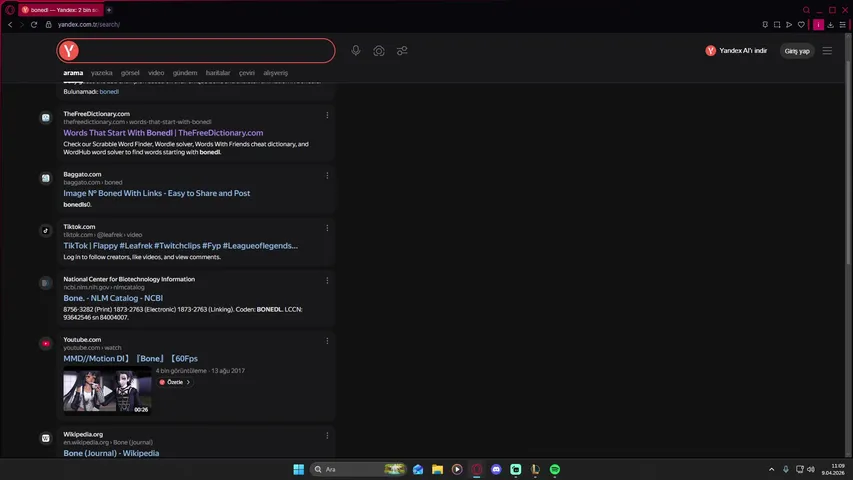Switch to the çeviri tab

tap(246, 73)
